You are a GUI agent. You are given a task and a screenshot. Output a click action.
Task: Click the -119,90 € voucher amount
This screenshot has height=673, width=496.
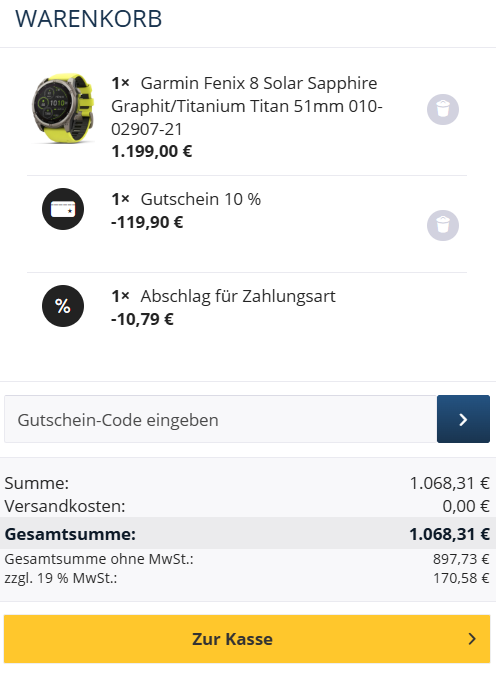pyautogui.click(x=147, y=222)
